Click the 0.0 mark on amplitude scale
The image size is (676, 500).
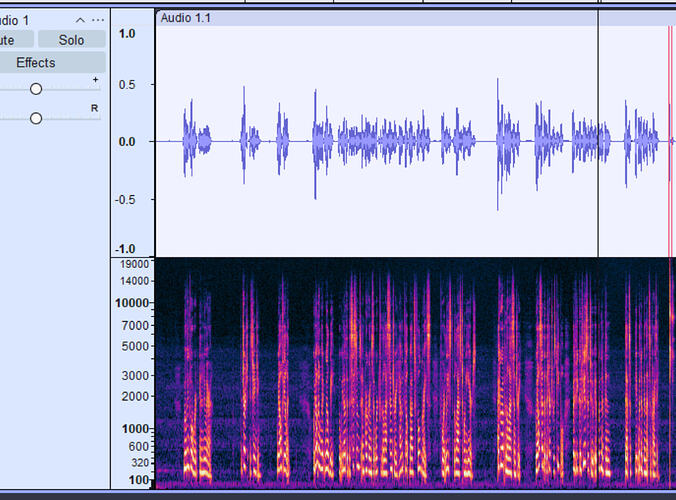[x=127, y=142]
